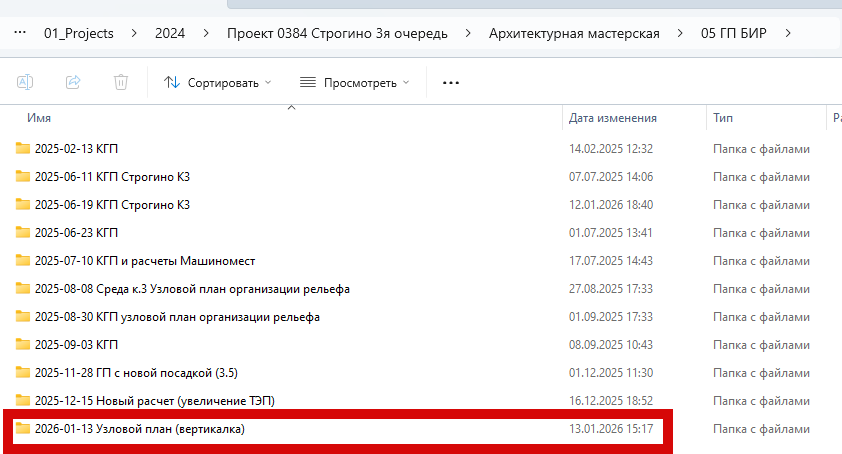Click folder icon of 2026-01-13 Узловой план
Image resolution: width=842 pixels, height=454 pixels.
[x=23, y=428]
